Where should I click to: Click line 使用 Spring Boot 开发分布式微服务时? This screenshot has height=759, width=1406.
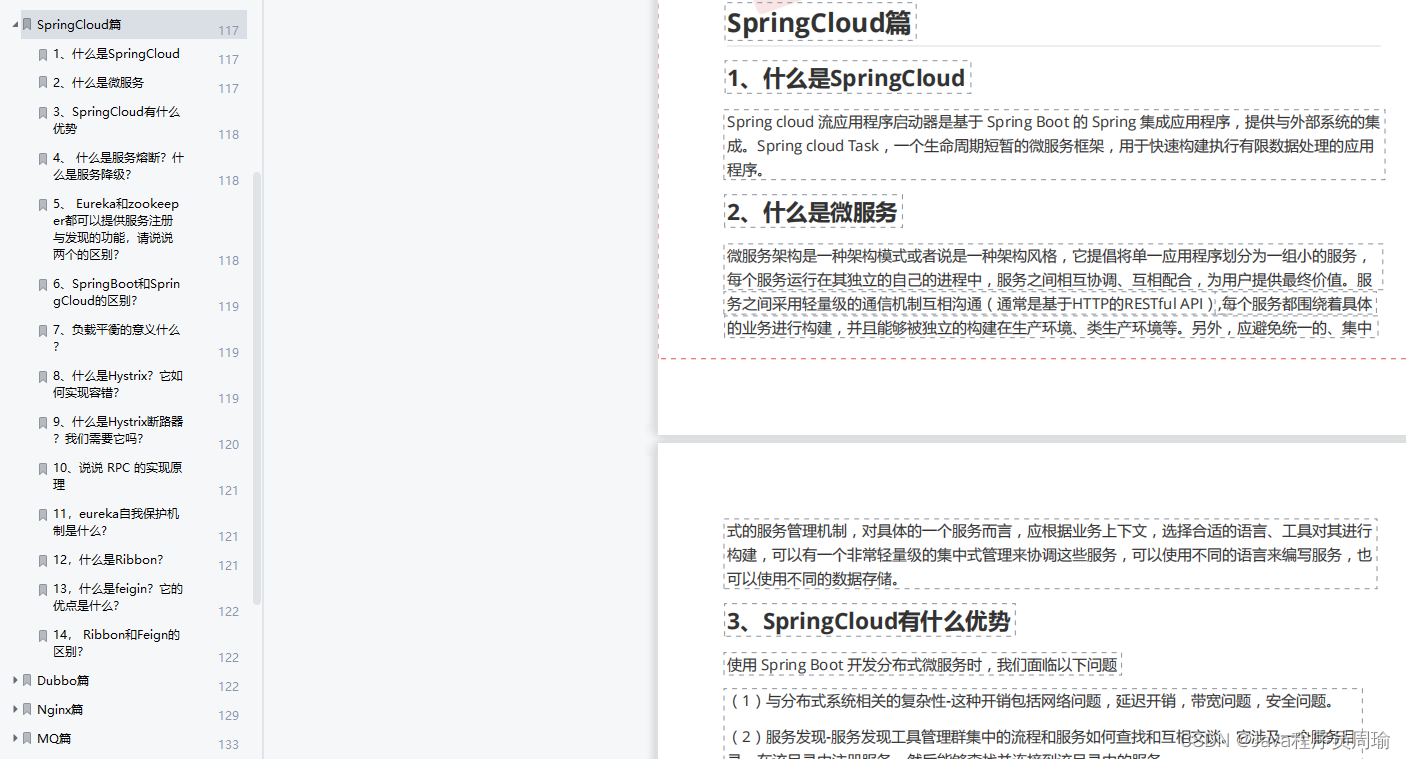(x=922, y=665)
